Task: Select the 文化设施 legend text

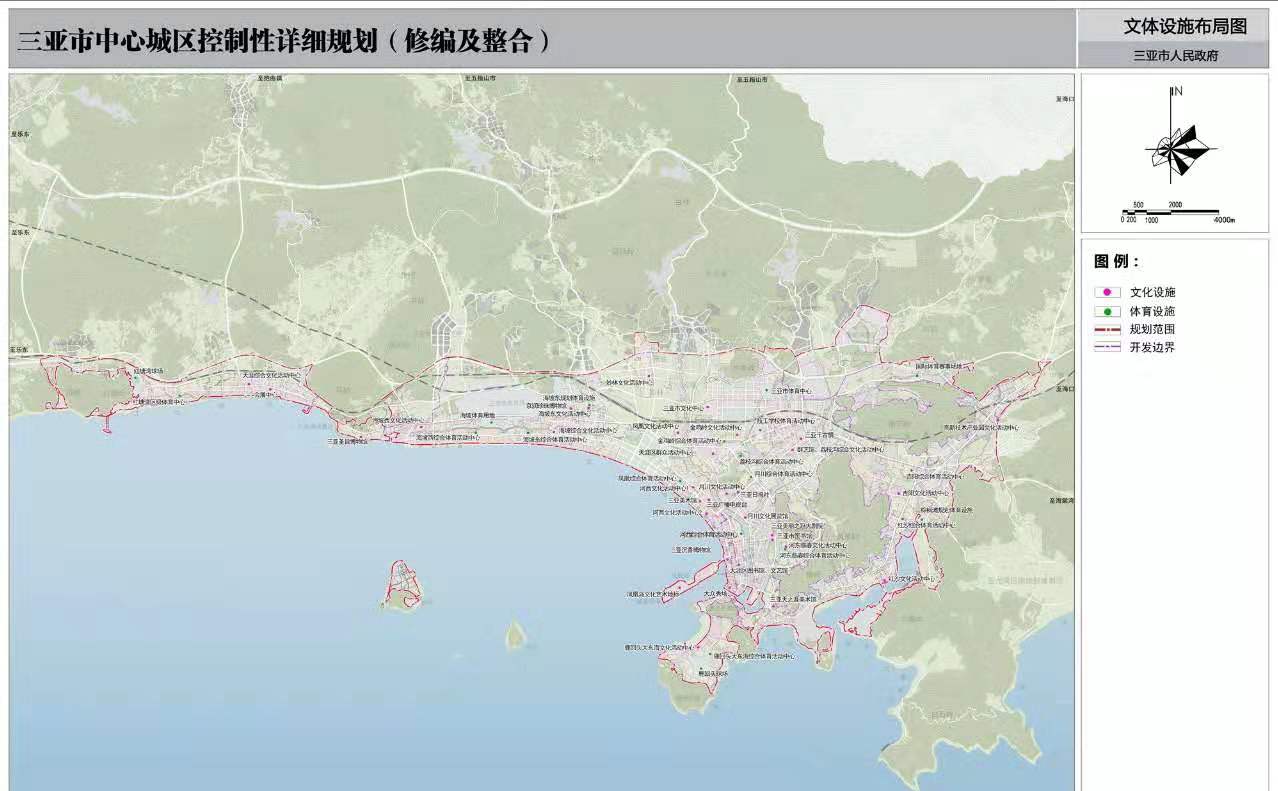Action: pyautogui.click(x=1152, y=293)
